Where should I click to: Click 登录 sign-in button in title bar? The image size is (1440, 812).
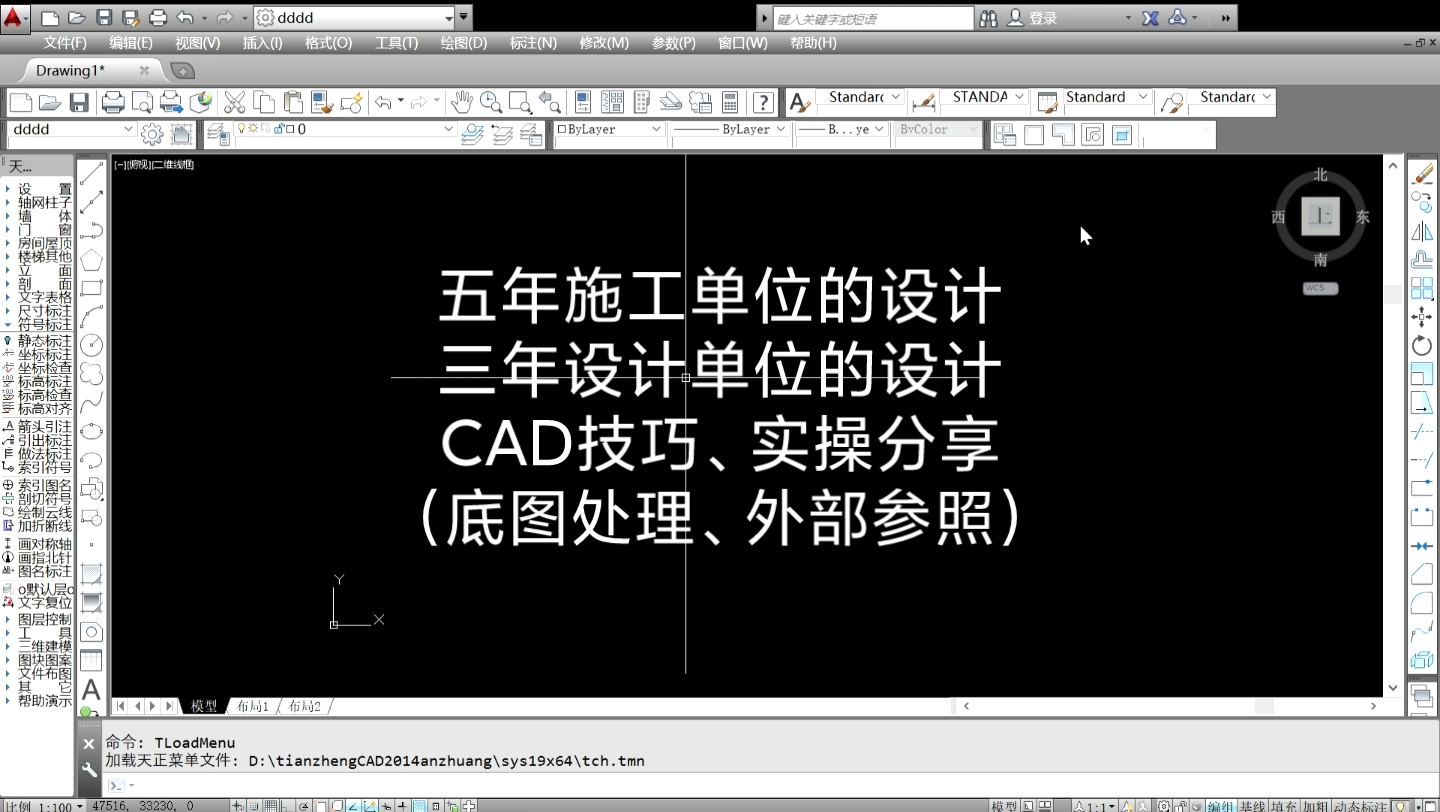(1033, 18)
